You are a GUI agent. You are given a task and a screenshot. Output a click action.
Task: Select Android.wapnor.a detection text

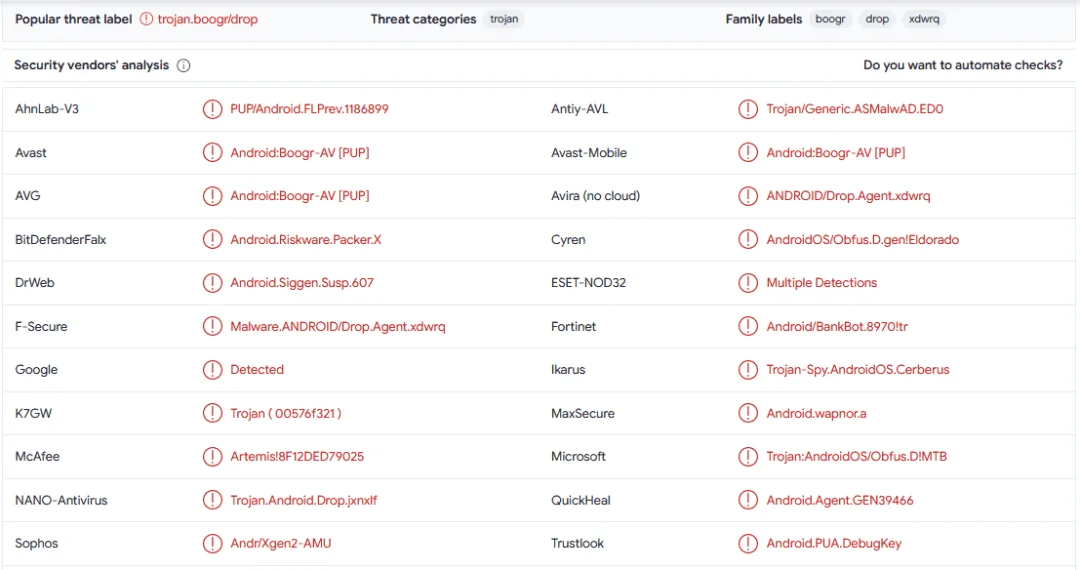[x=816, y=414]
